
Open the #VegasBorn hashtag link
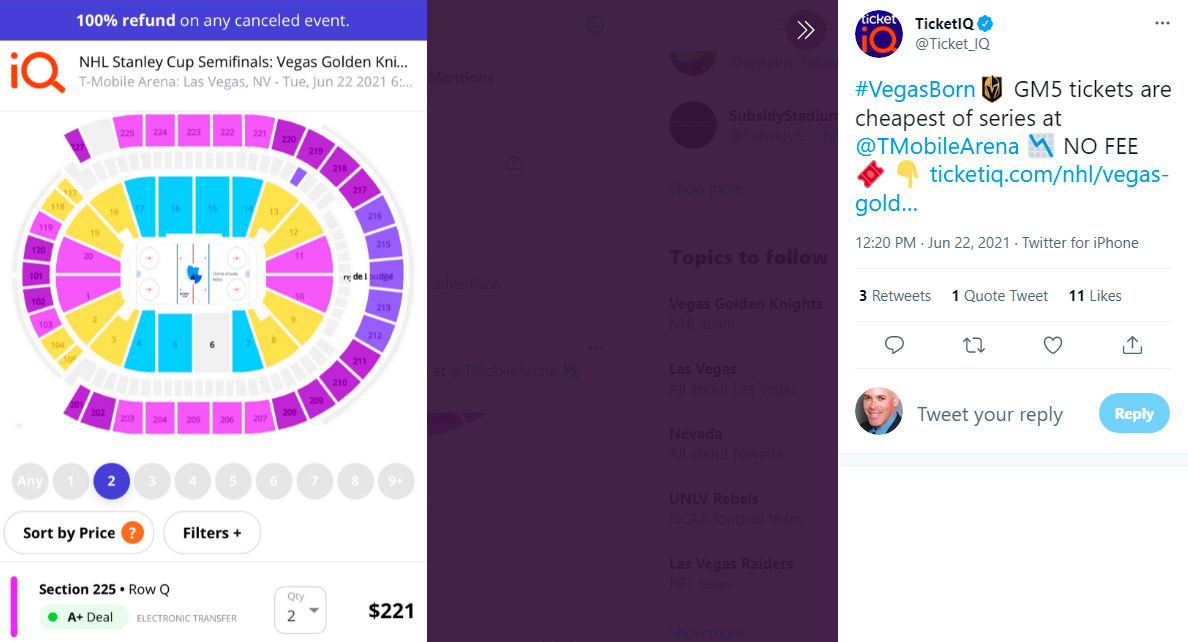pyautogui.click(x=915, y=90)
